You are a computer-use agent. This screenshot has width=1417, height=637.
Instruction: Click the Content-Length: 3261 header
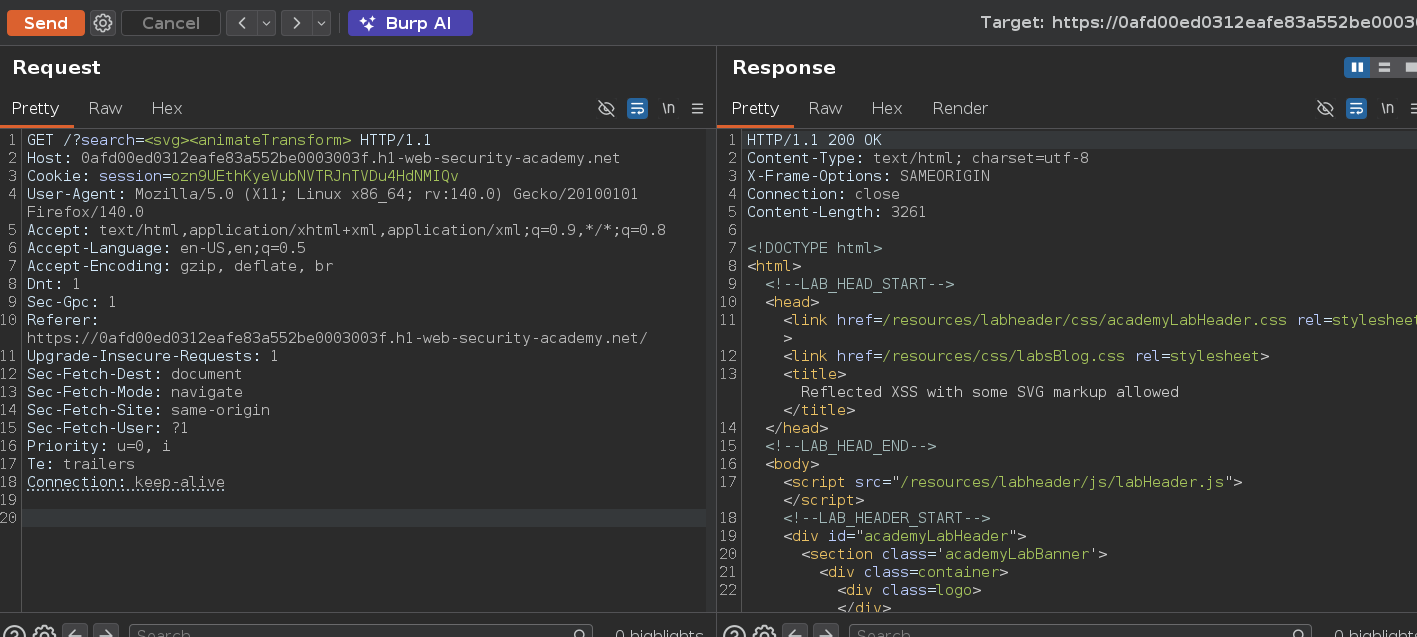[x=836, y=212]
